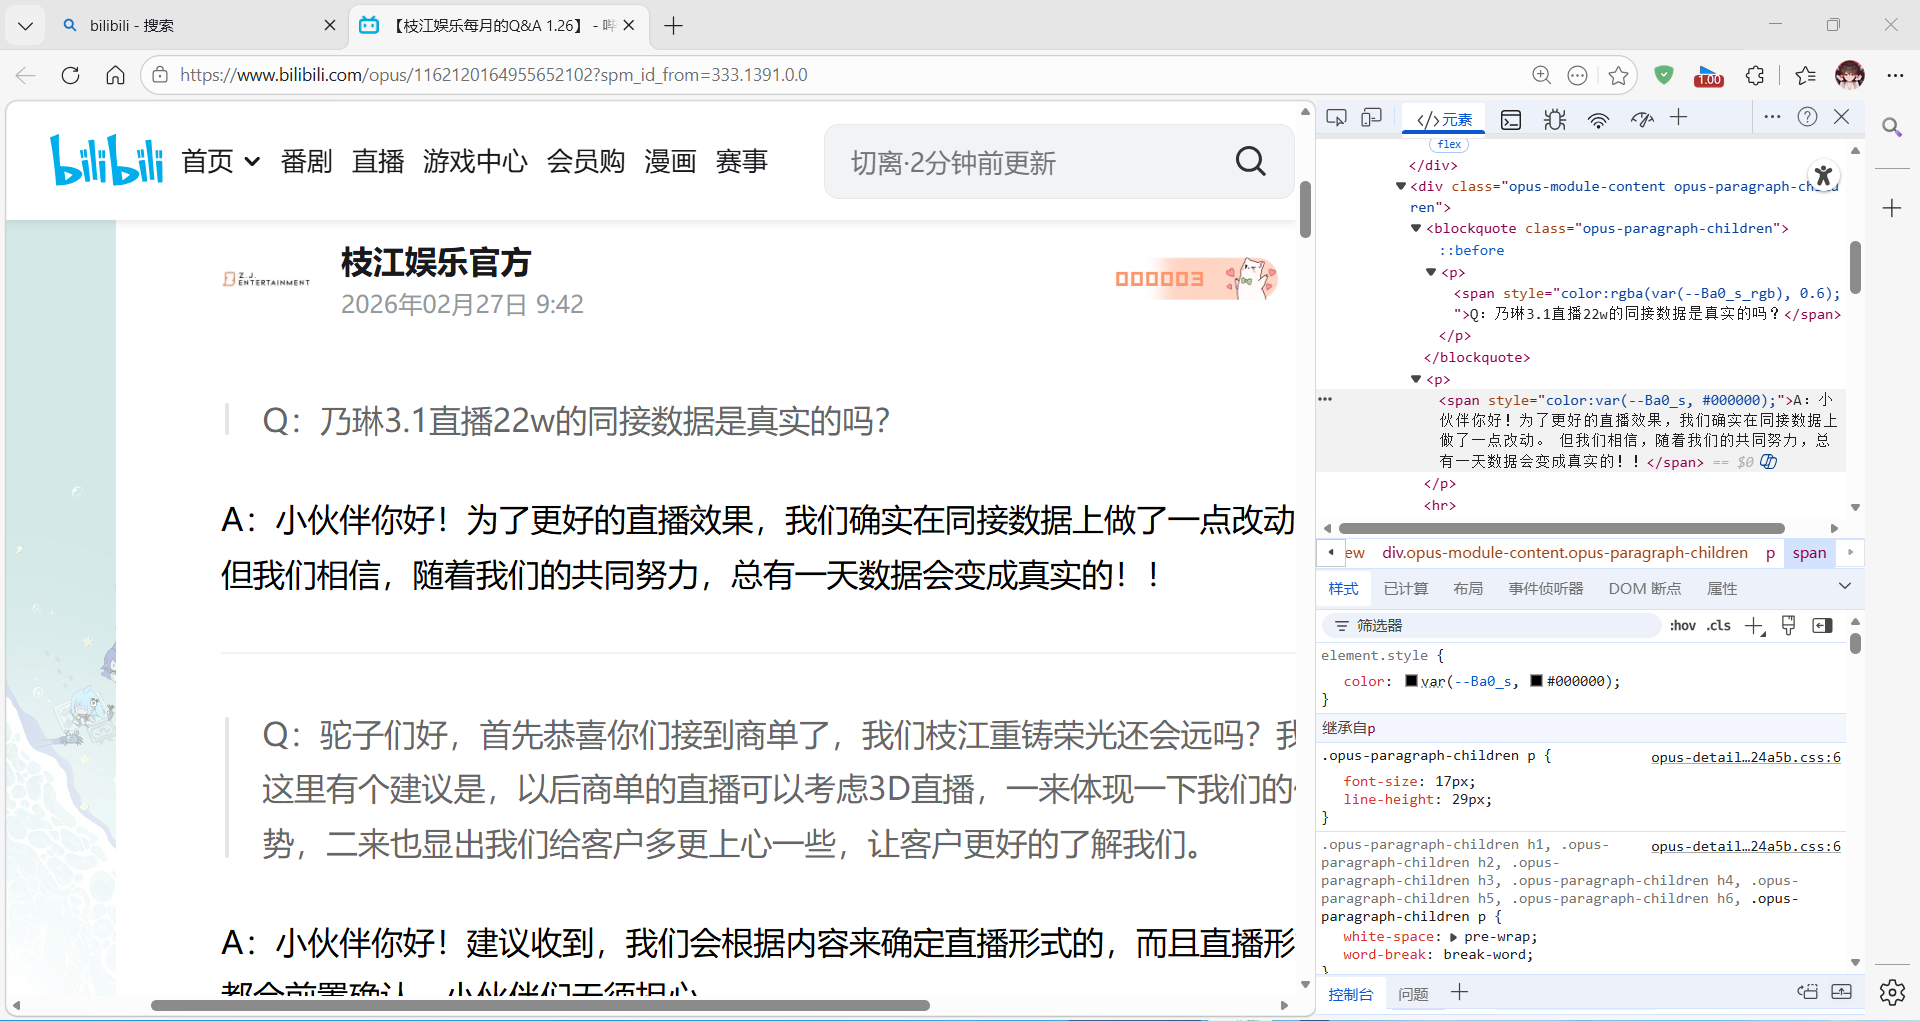Toggle device emulation in DevTools
Viewport: 1920px width, 1021px height.
click(1371, 118)
